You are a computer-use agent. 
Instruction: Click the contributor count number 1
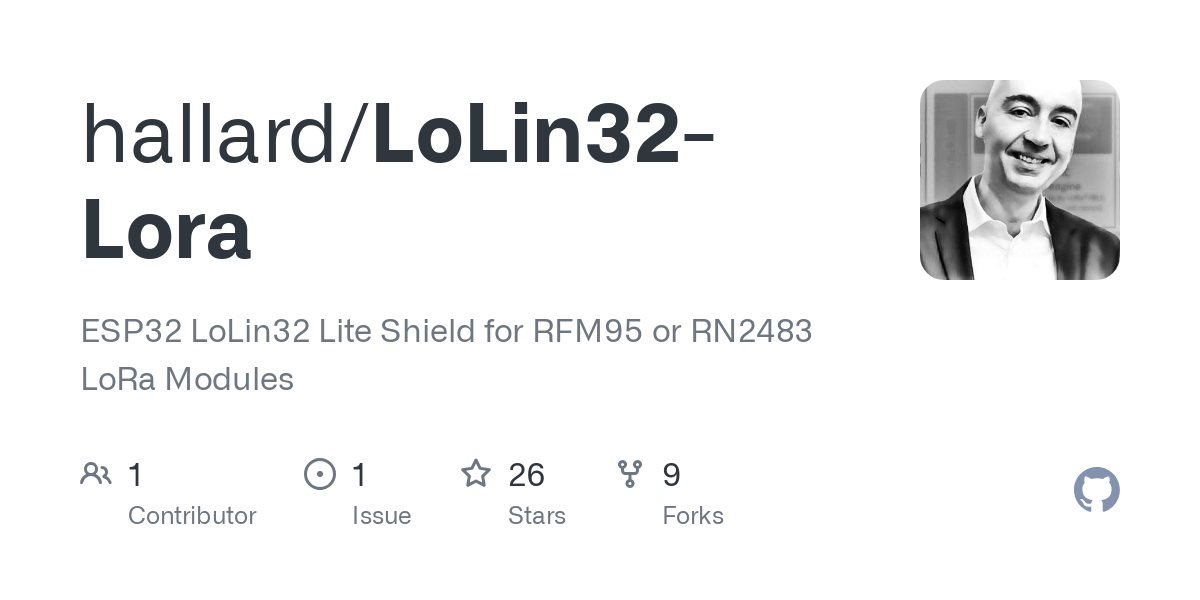(x=136, y=475)
